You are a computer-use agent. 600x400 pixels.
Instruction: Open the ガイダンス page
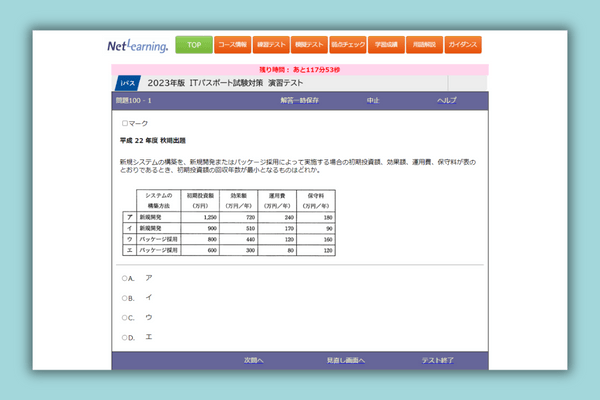click(x=463, y=45)
